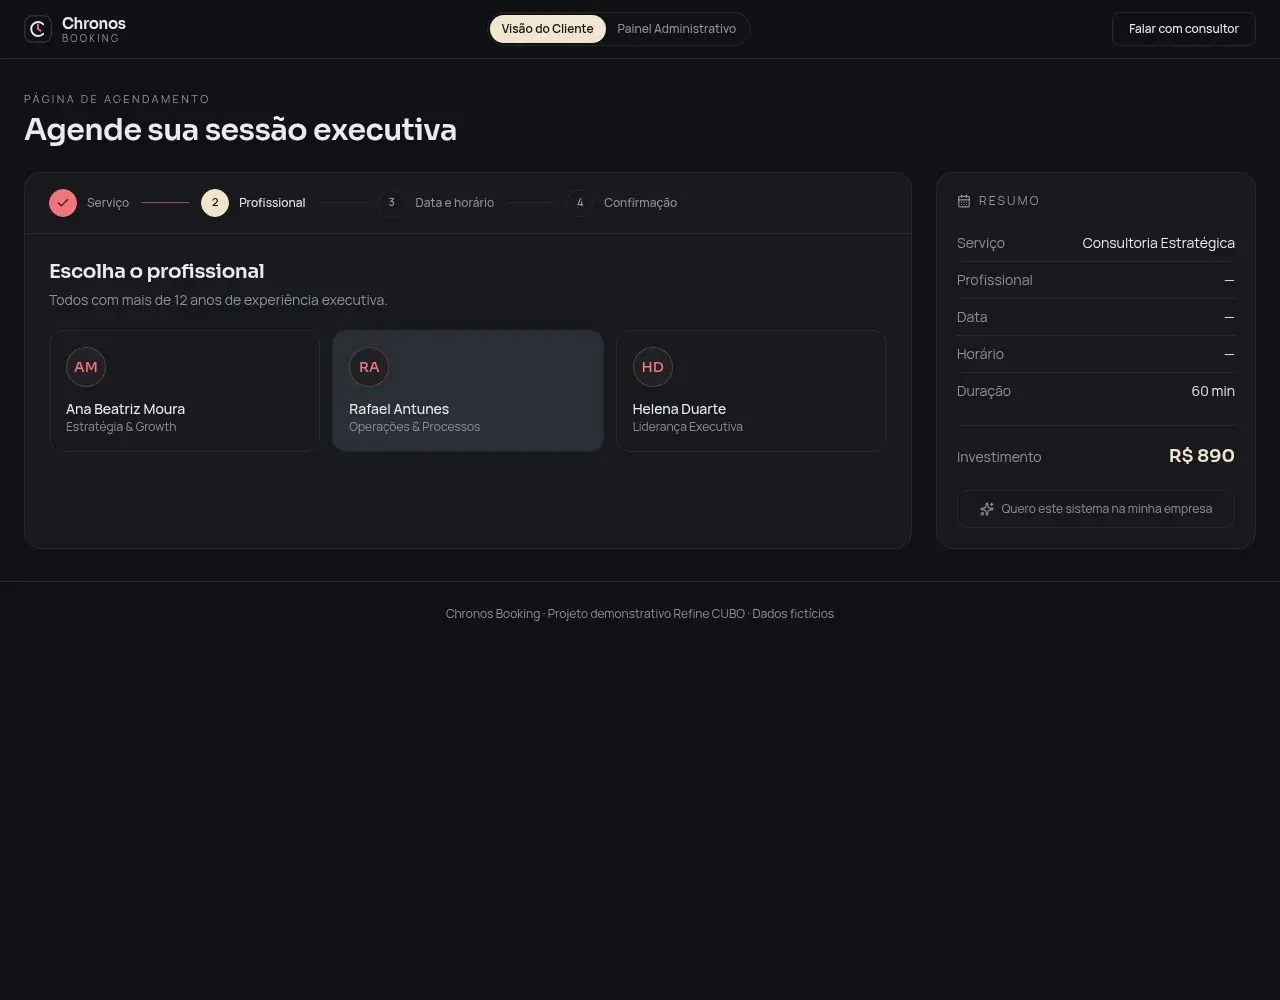1280x1000 pixels.
Task: Jump to step 3 Data e horário
Action: pyautogui.click(x=436, y=203)
